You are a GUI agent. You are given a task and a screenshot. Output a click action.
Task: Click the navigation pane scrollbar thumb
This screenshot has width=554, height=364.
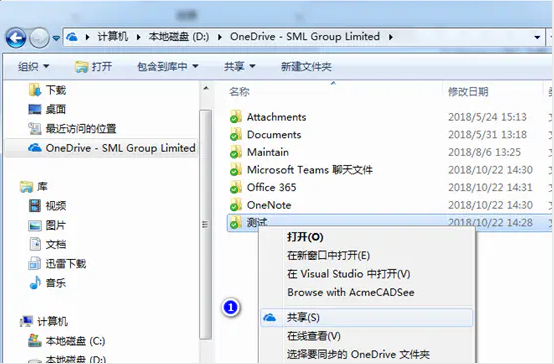tap(205, 224)
